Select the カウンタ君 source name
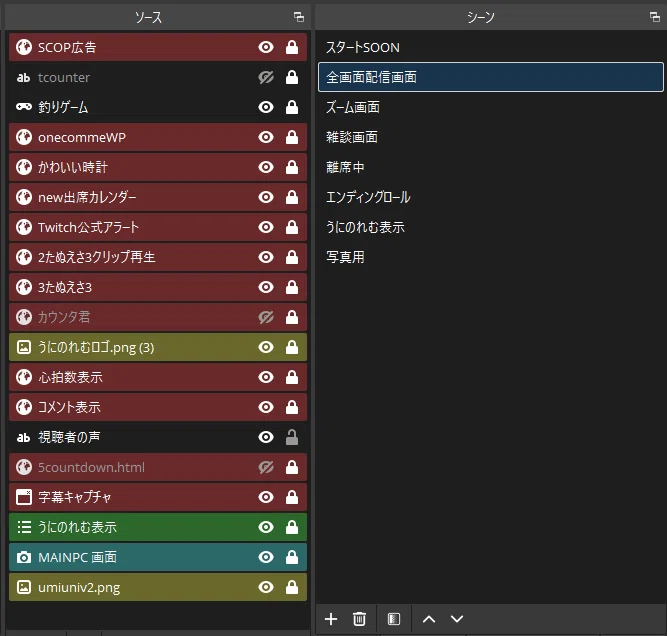Image resolution: width=667 pixels, height=636 pixels. point(64,317)
